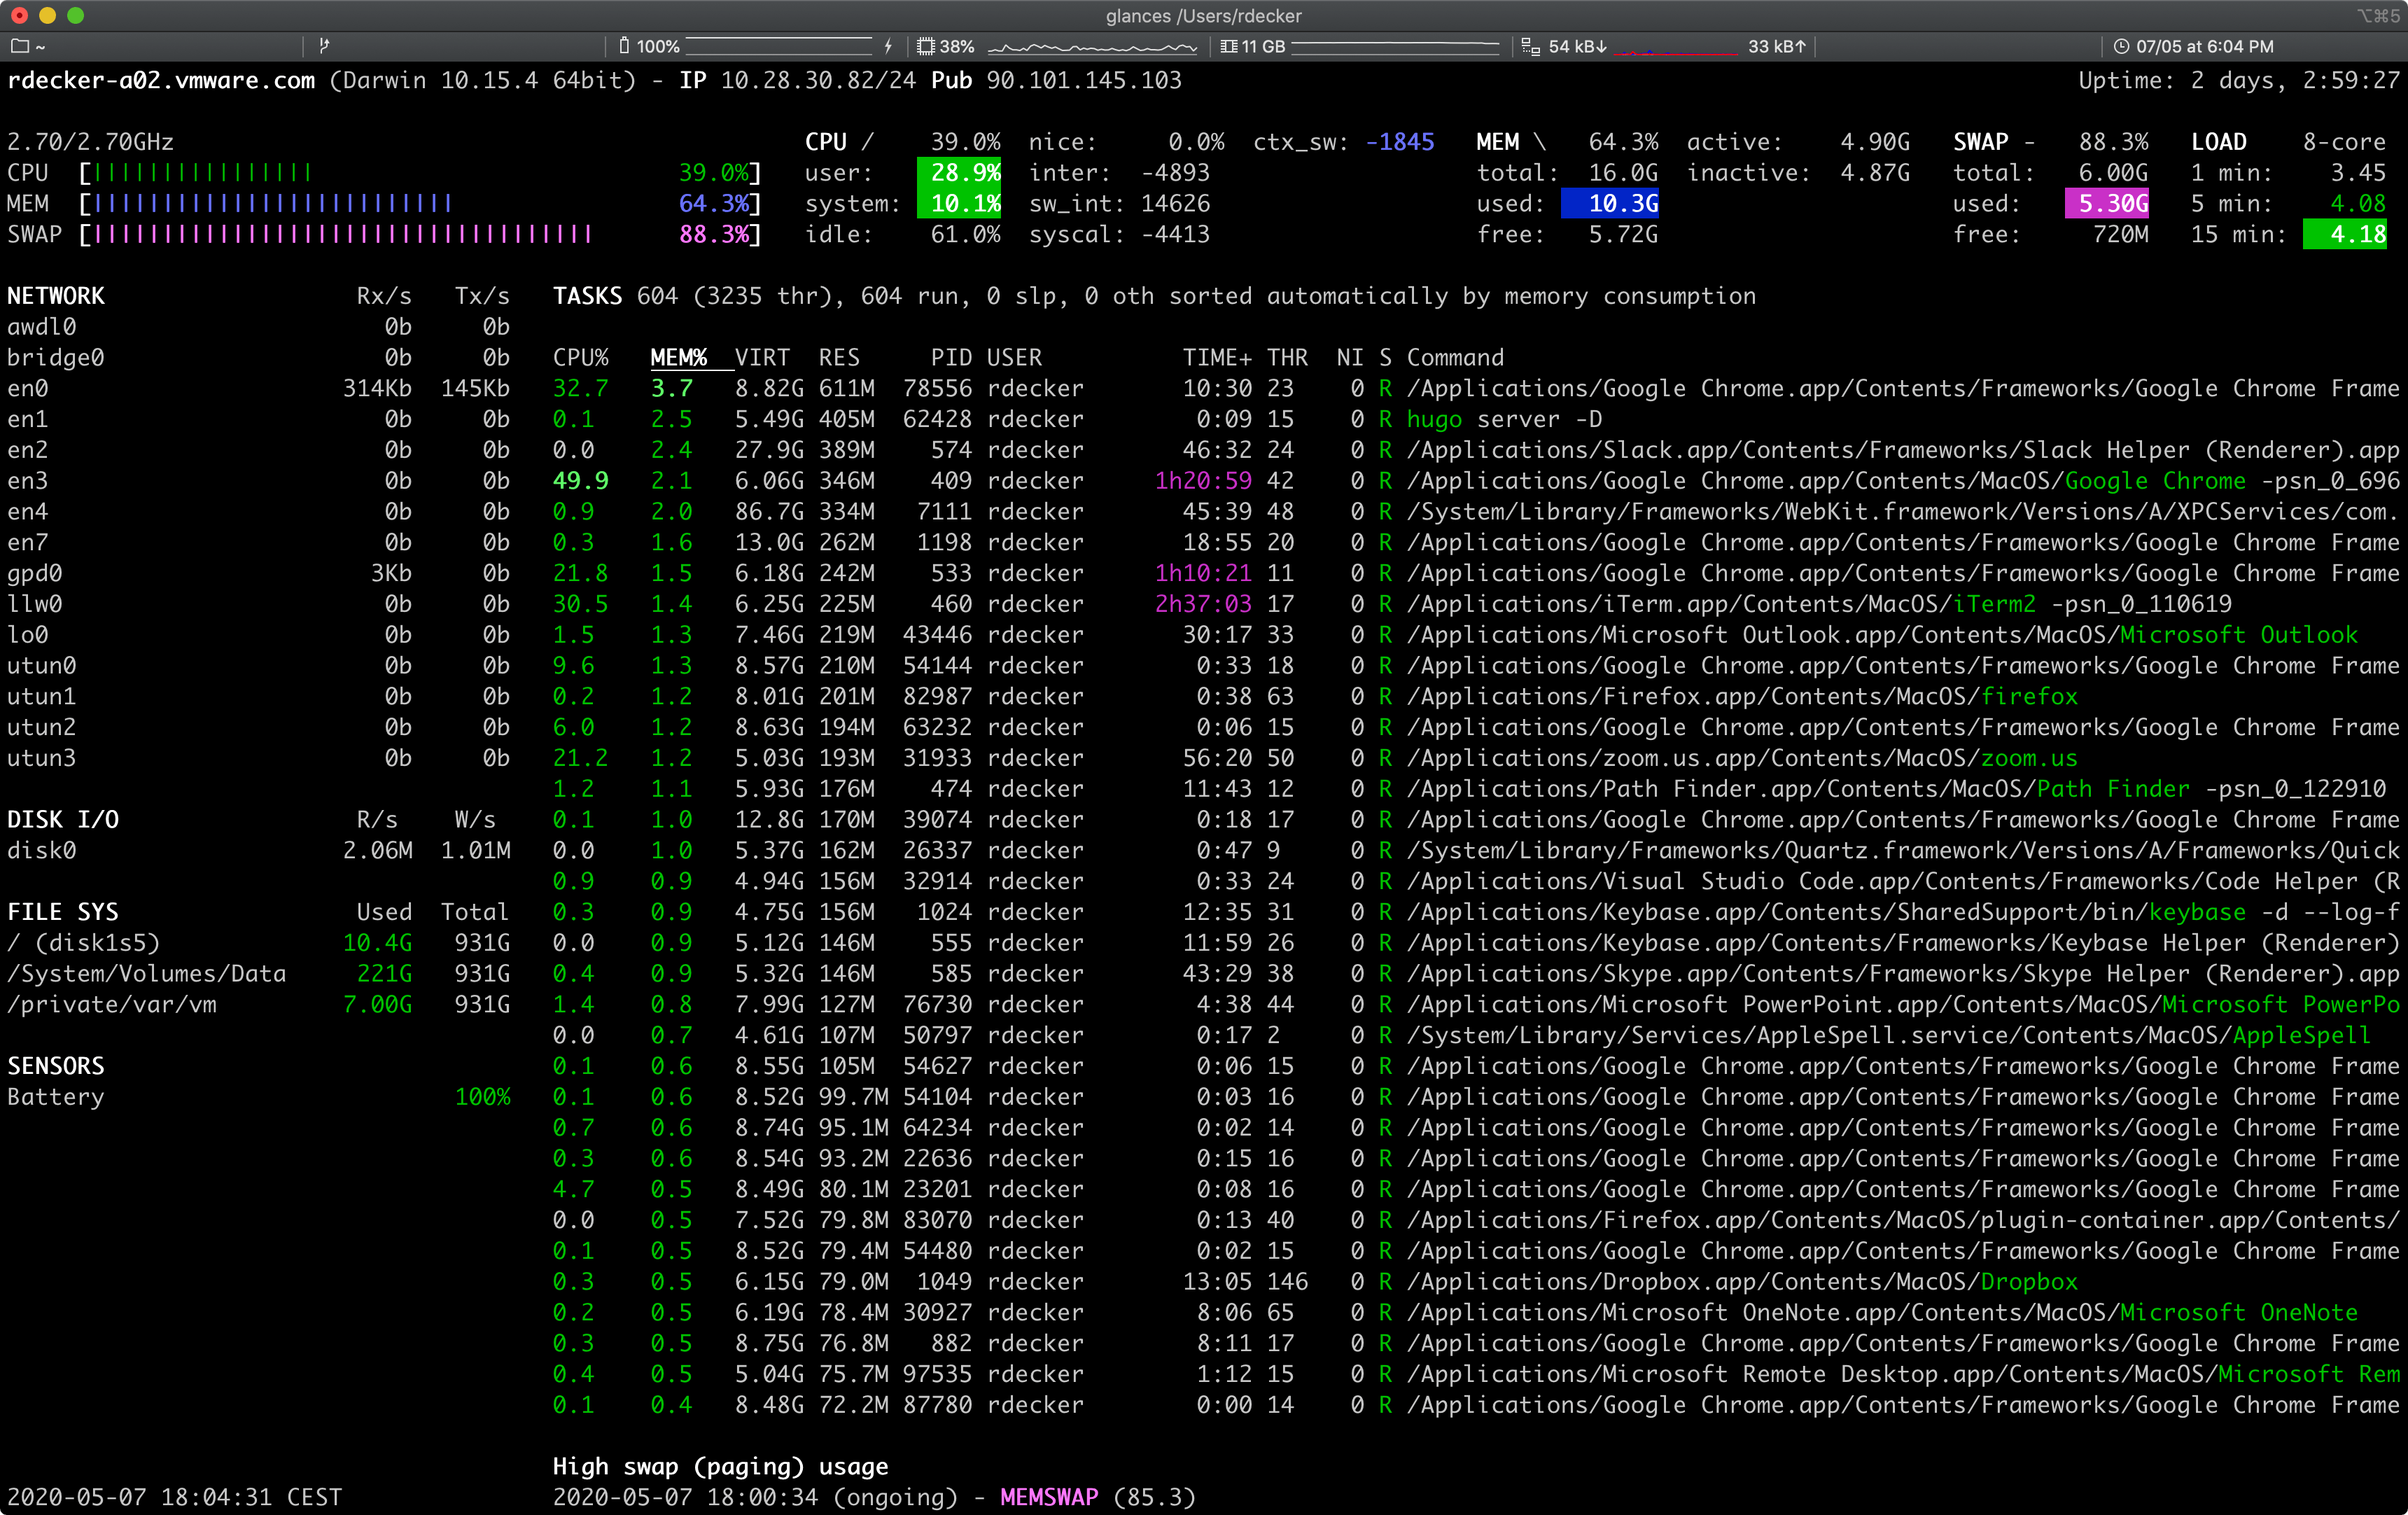This screenshot has height=1515, width=2408.
Task: Click process time 2h37:03
Action: tap(1203, 605)
